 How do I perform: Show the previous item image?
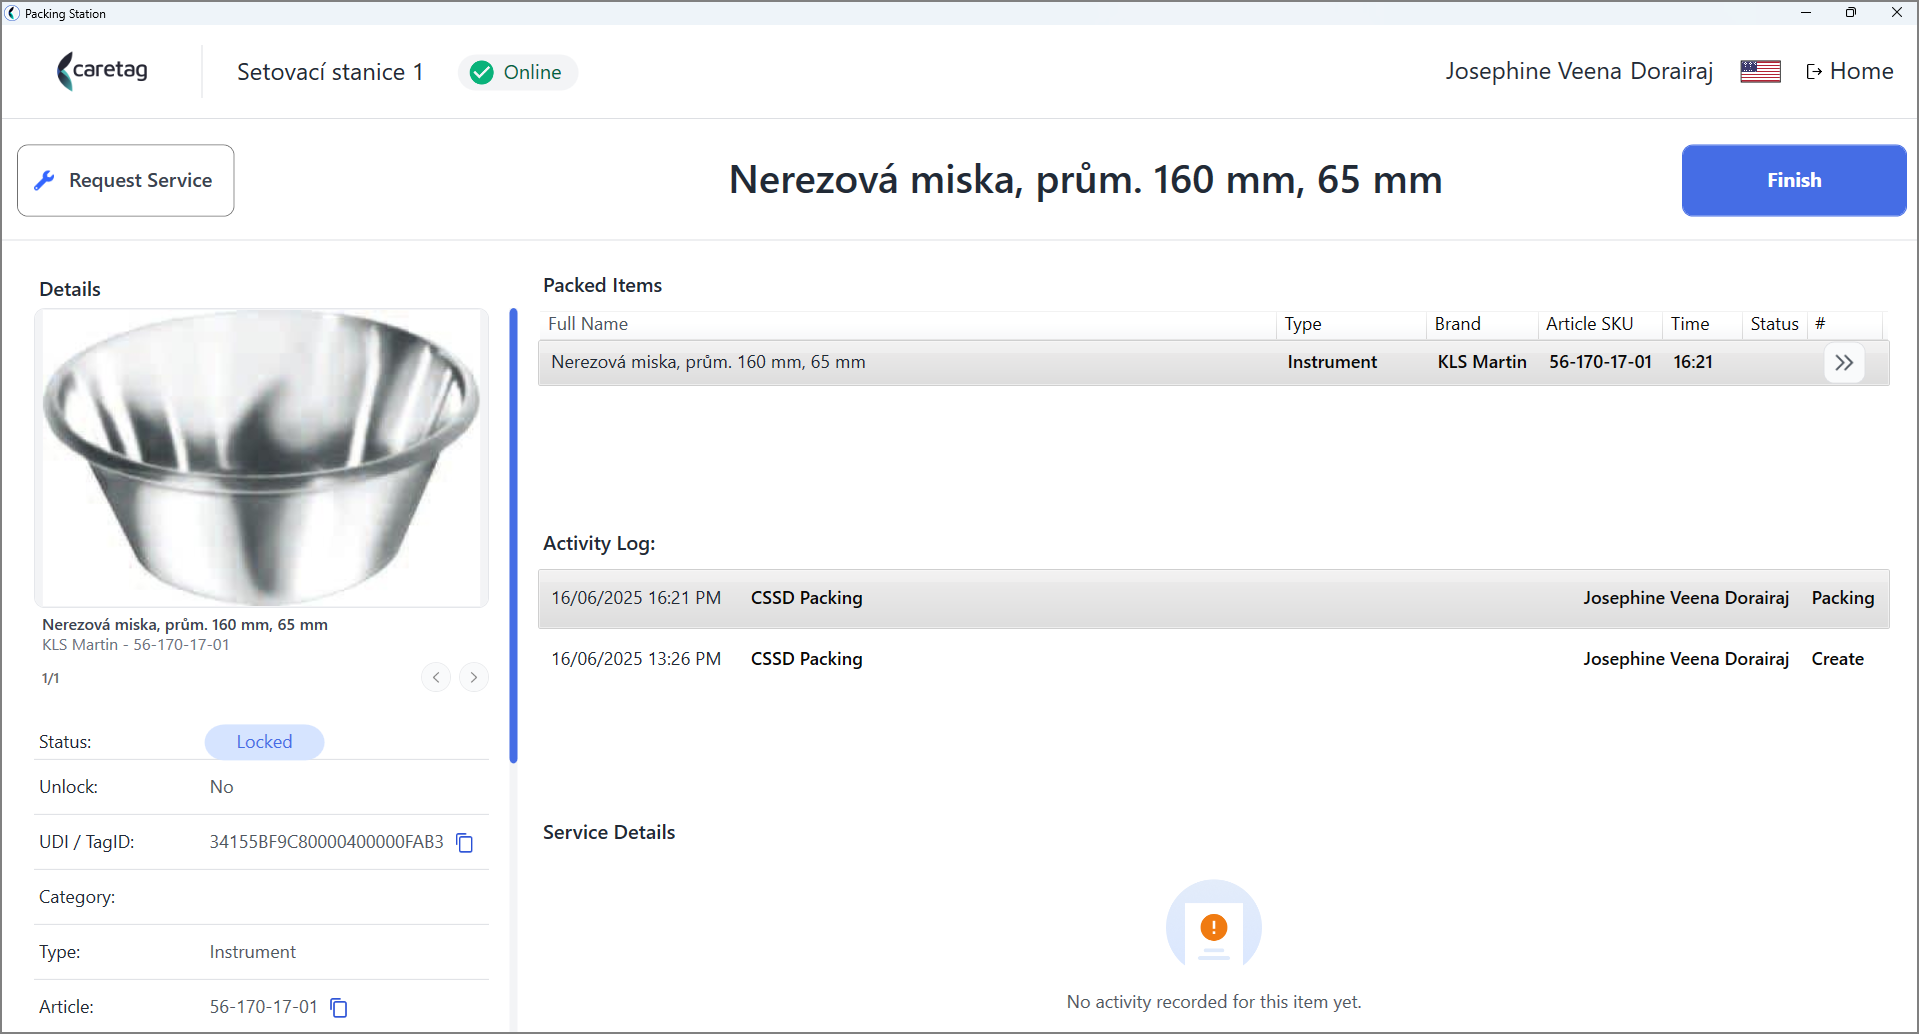point(436,678)
